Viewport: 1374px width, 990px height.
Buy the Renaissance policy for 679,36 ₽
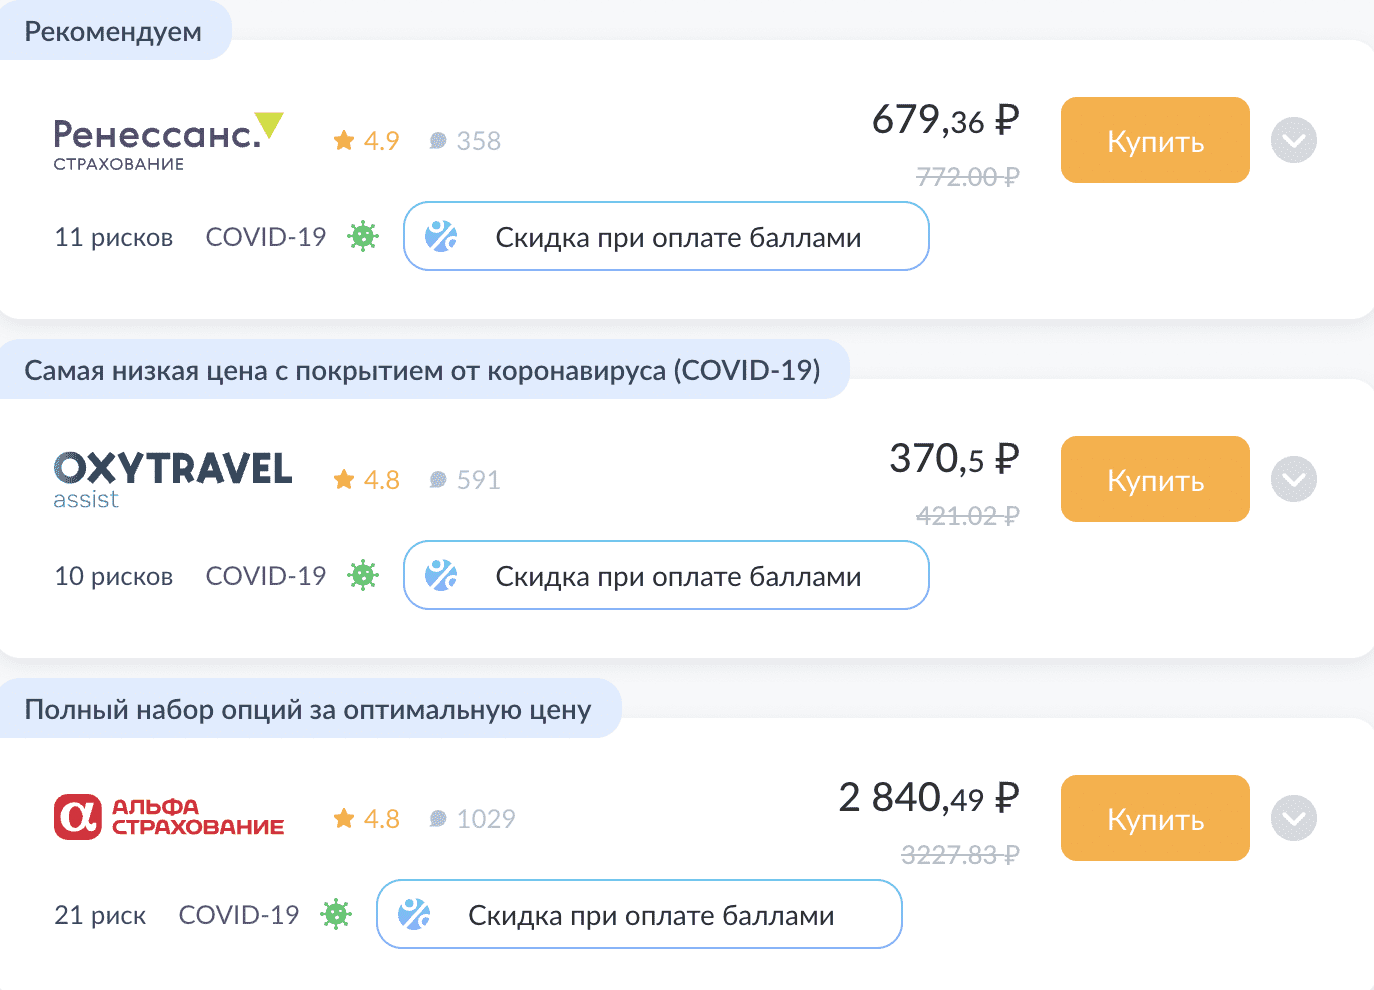pyautogui.click(x=1155, y=140)
